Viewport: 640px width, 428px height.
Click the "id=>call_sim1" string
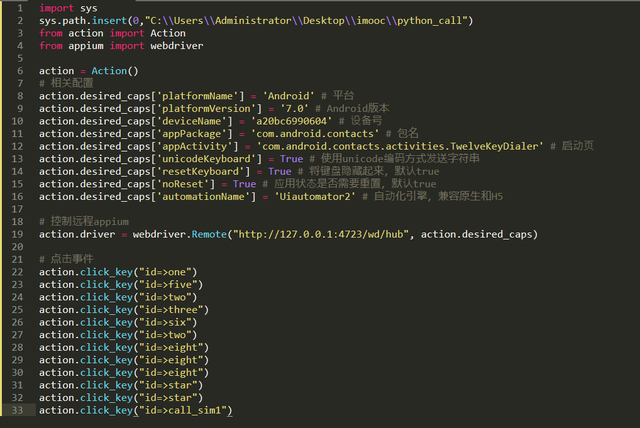182,410
